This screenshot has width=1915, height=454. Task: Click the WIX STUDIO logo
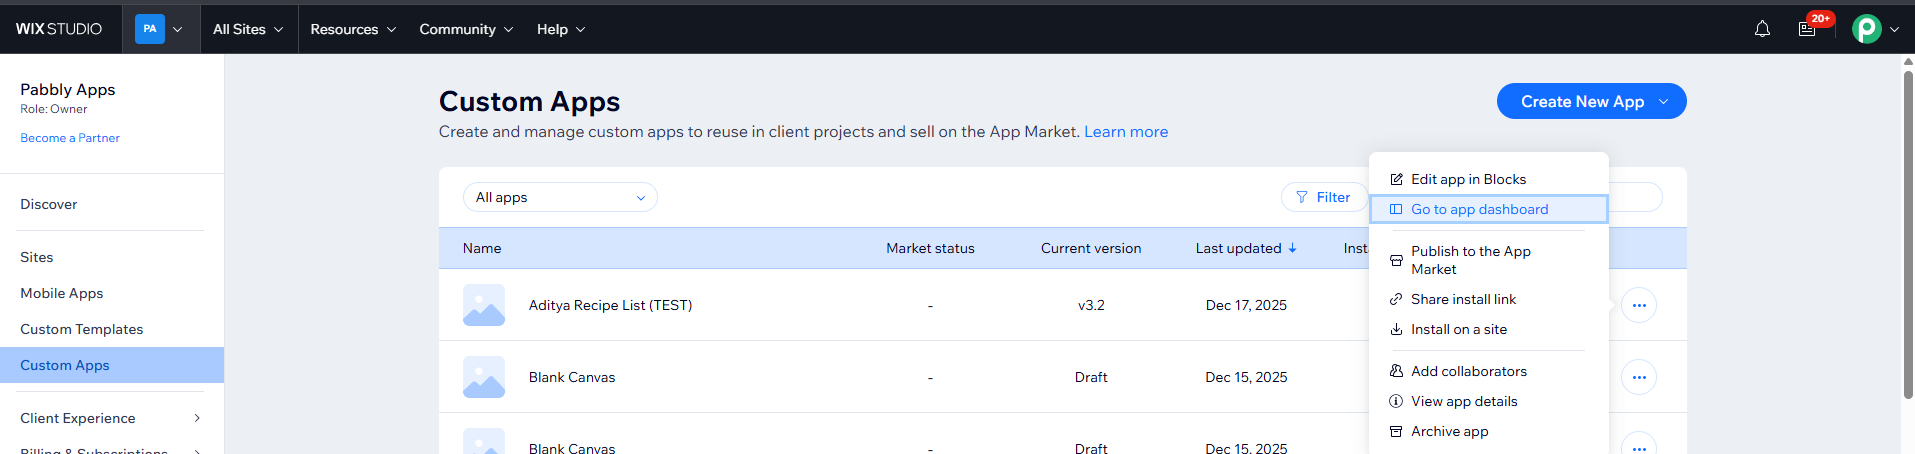59,29
